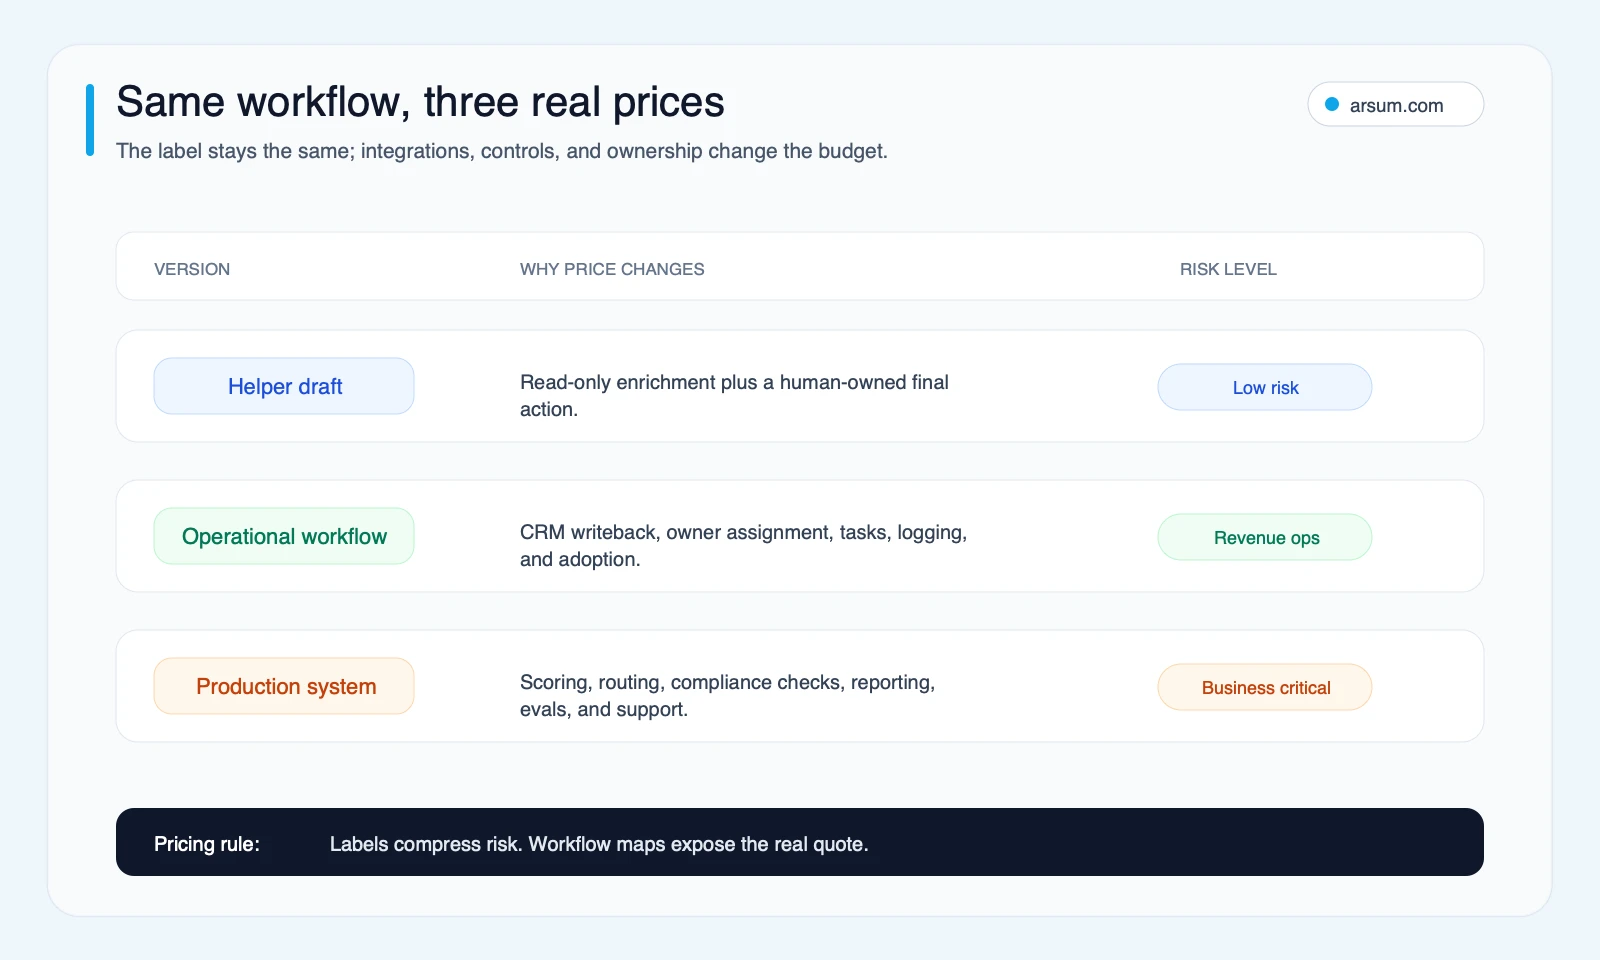Click the VERSION column header
The width and height of the screenshot is (1600, 960).
pos(192,269)
